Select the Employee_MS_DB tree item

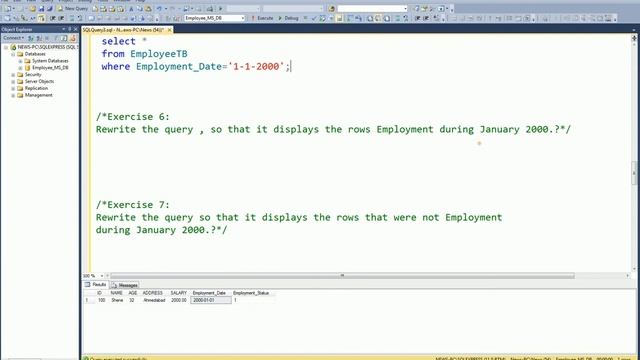(50, 68)
